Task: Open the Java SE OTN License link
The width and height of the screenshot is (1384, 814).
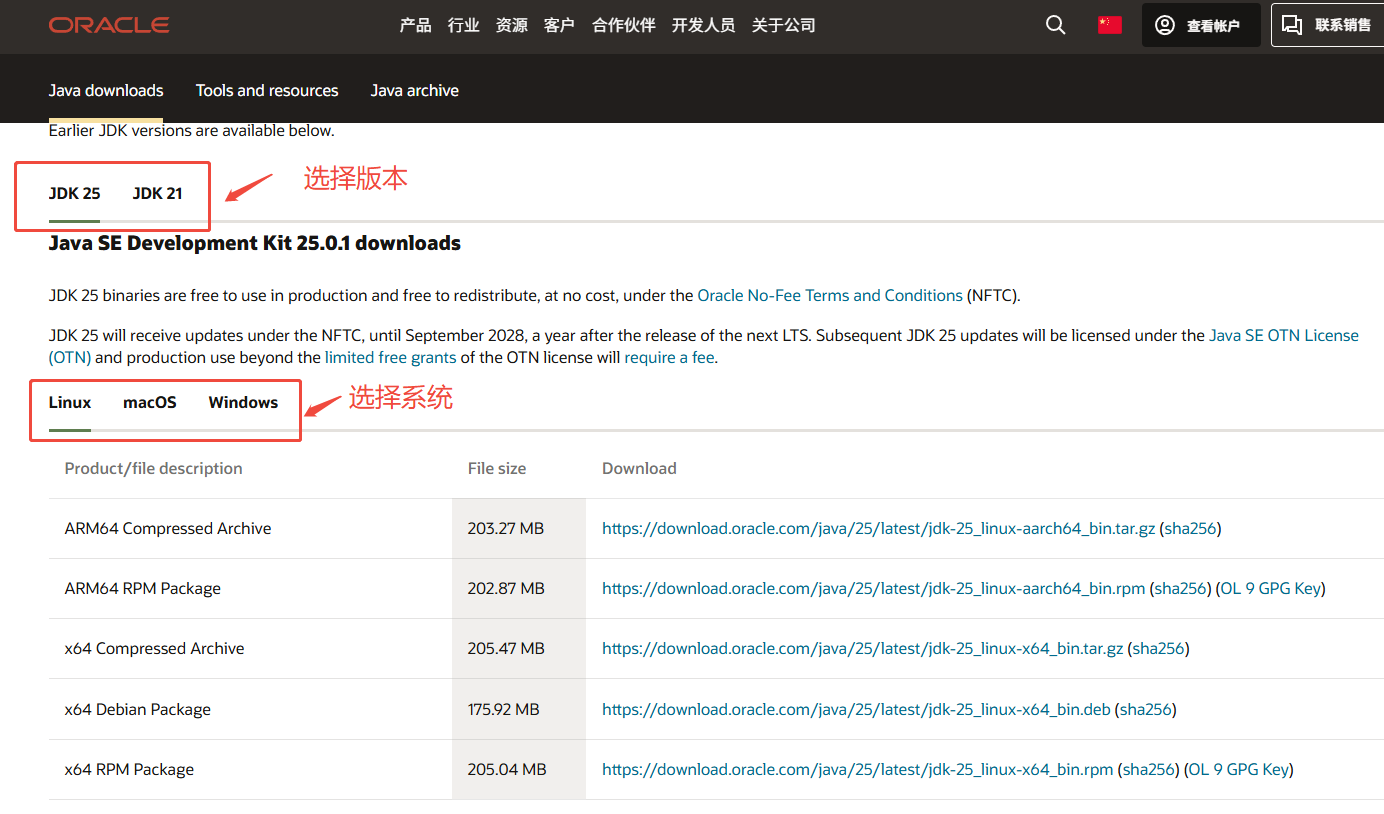Action: pyautogui.click(x=1284, y=336)
